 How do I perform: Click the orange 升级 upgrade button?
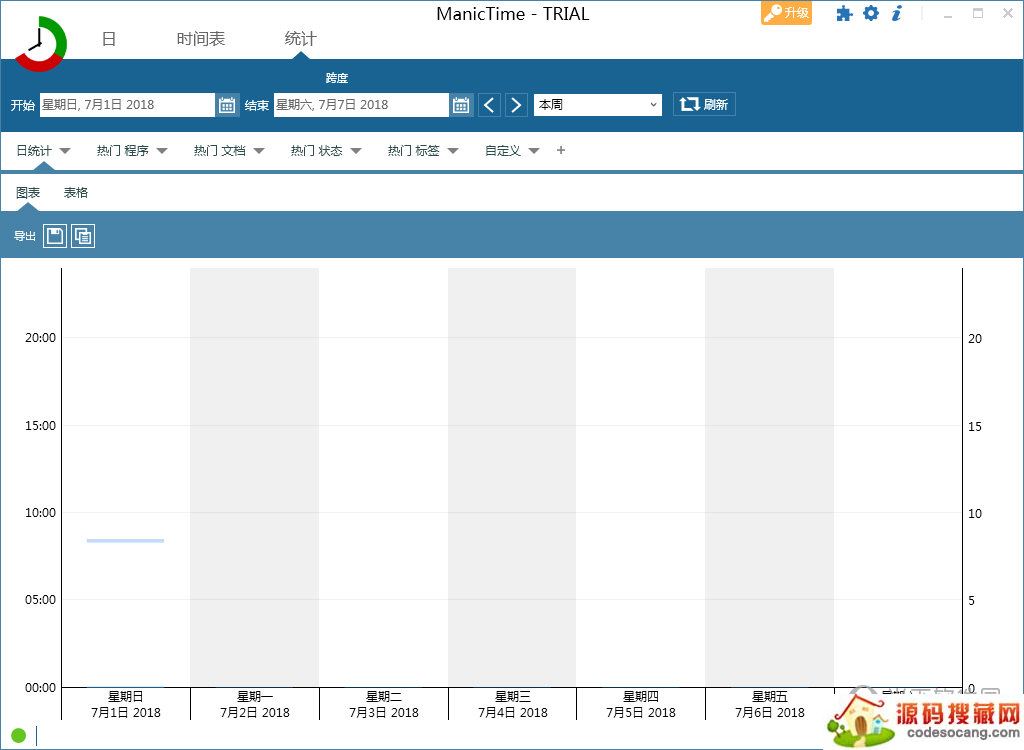point(786,13)
